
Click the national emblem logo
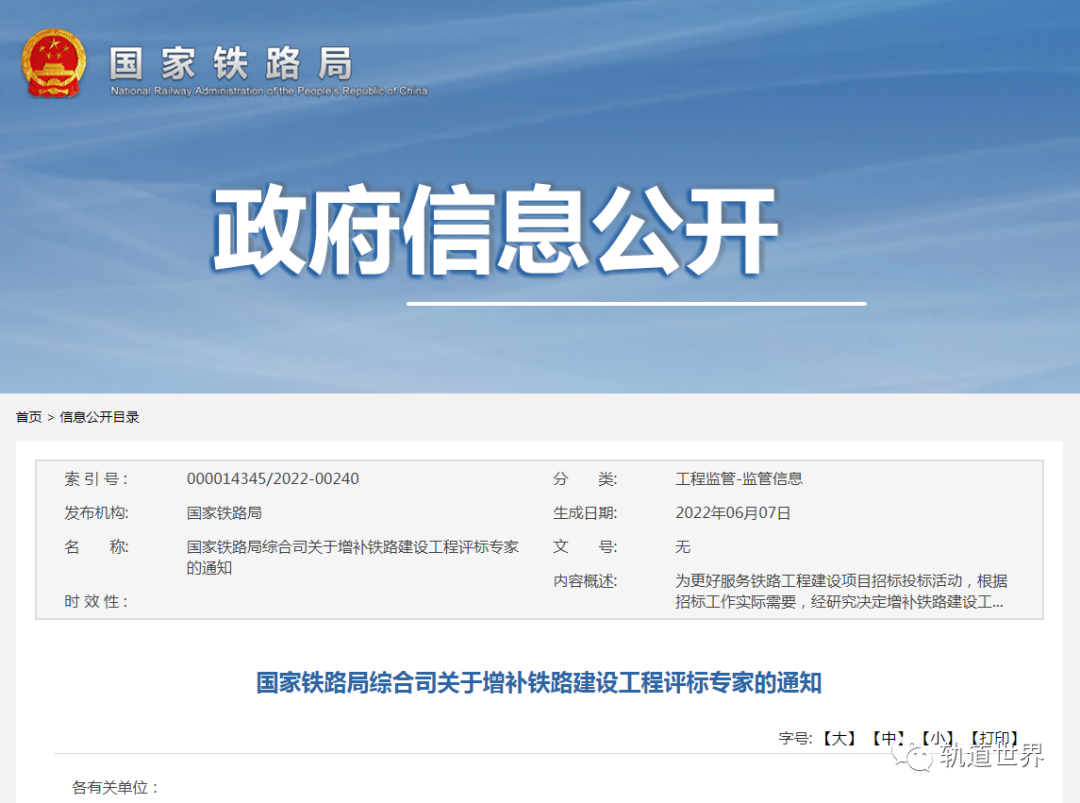(54, 63)
